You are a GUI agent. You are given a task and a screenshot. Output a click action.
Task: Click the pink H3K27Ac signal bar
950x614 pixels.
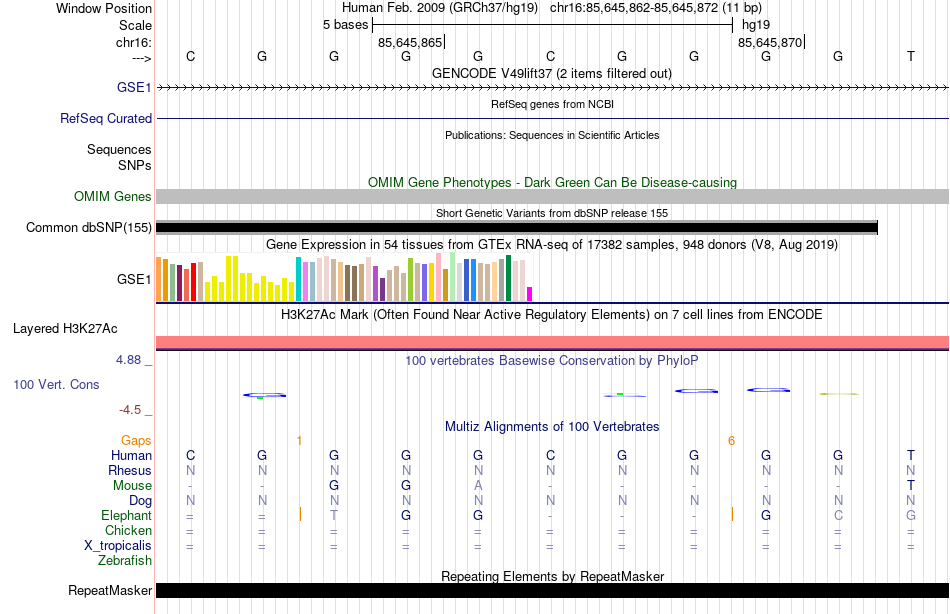pos(552,342)
